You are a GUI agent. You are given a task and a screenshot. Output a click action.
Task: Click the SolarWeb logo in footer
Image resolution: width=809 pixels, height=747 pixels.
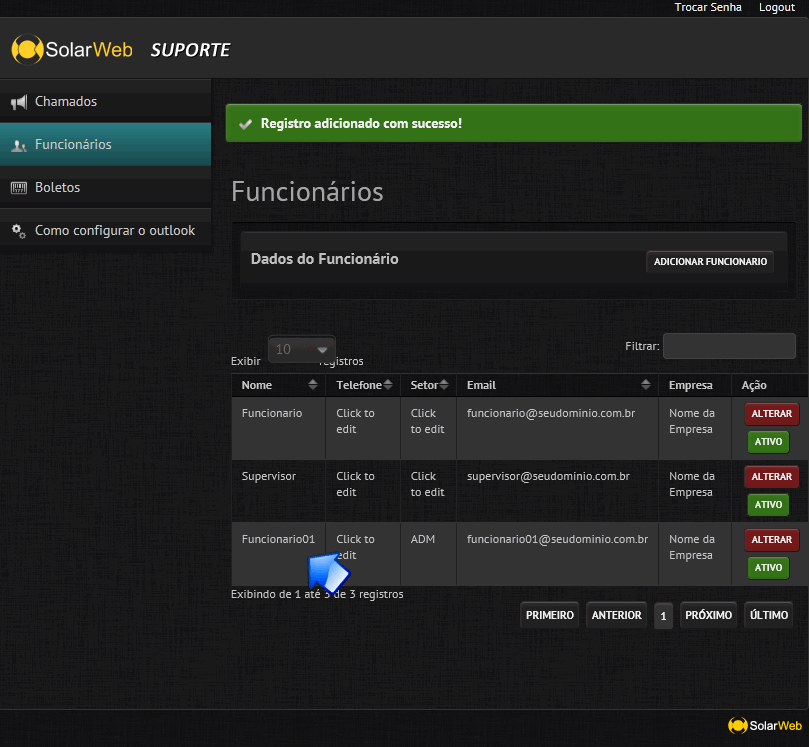click(x=765, y=725)
